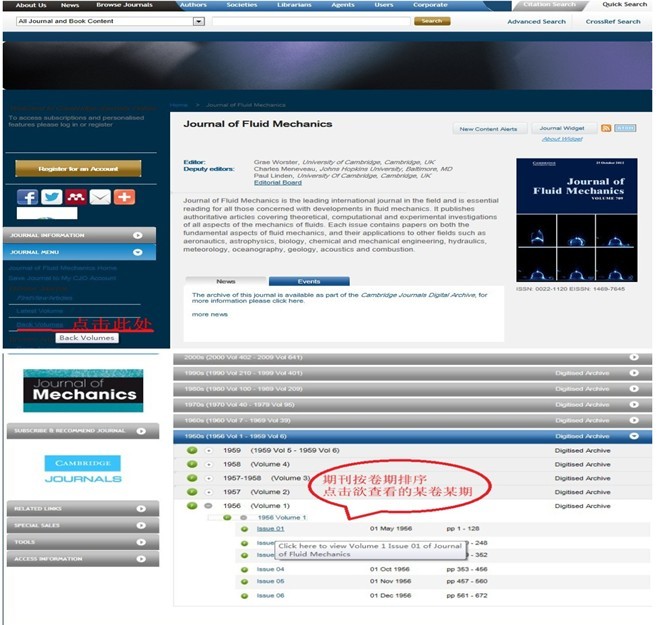
Task: Click Register for an Account button
Action: point(78,168)
